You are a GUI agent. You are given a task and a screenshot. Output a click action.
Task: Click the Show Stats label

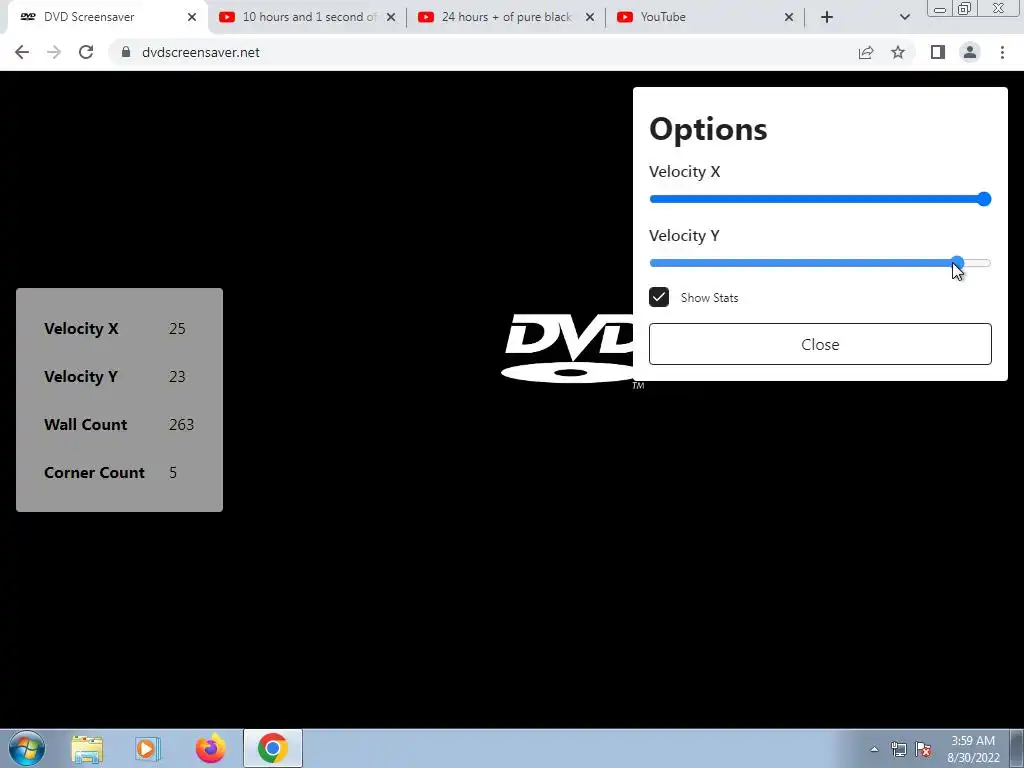709,298
